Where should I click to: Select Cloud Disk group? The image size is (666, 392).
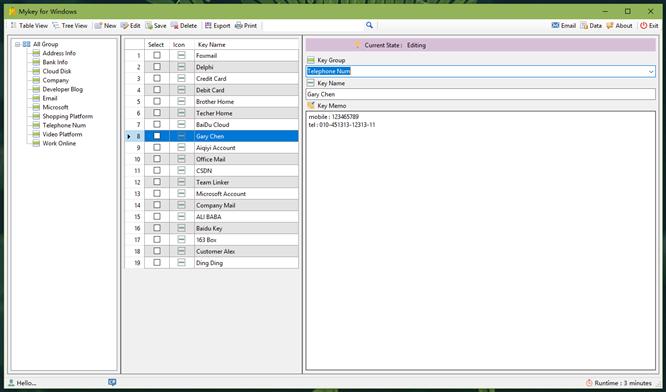[x=56, y=71]
